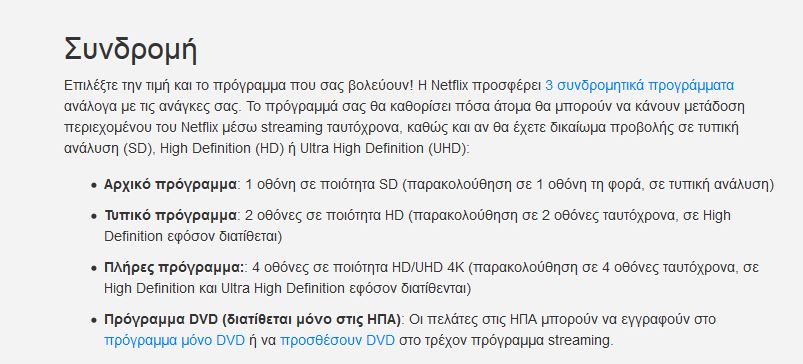Click the bullet before Αρχικό πρόγραμμα
This screenshot has width=803, height=364.
[94, 186]
